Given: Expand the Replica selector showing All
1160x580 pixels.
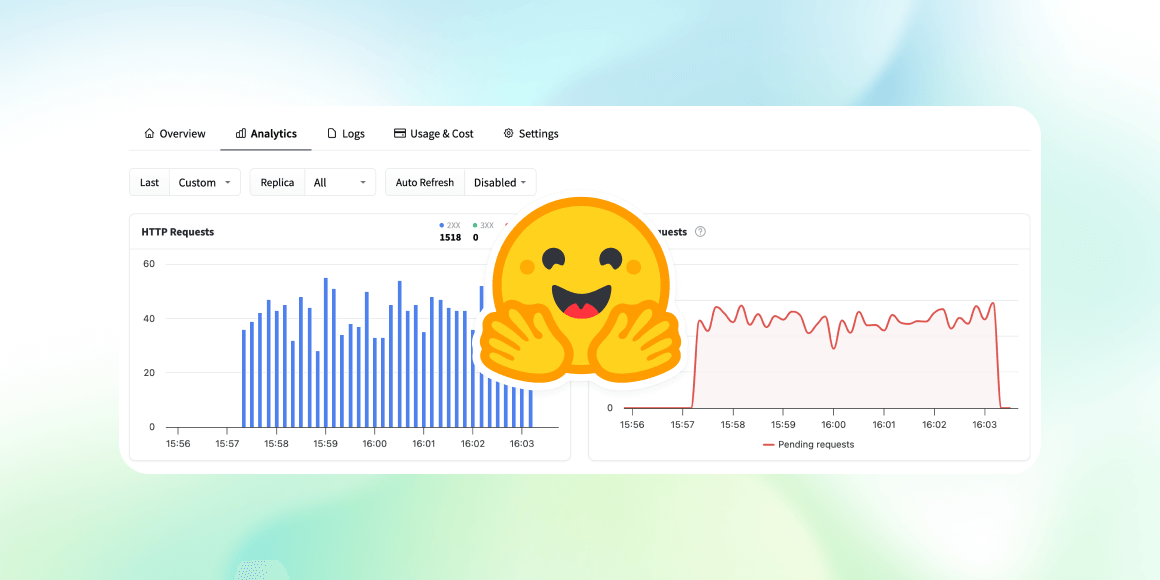Looking at the screenshot, I should [339, 182].
